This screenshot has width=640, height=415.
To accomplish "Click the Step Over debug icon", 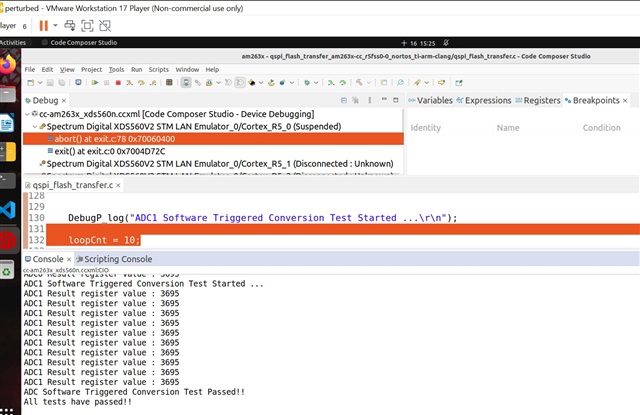I will tap(141, 82).
